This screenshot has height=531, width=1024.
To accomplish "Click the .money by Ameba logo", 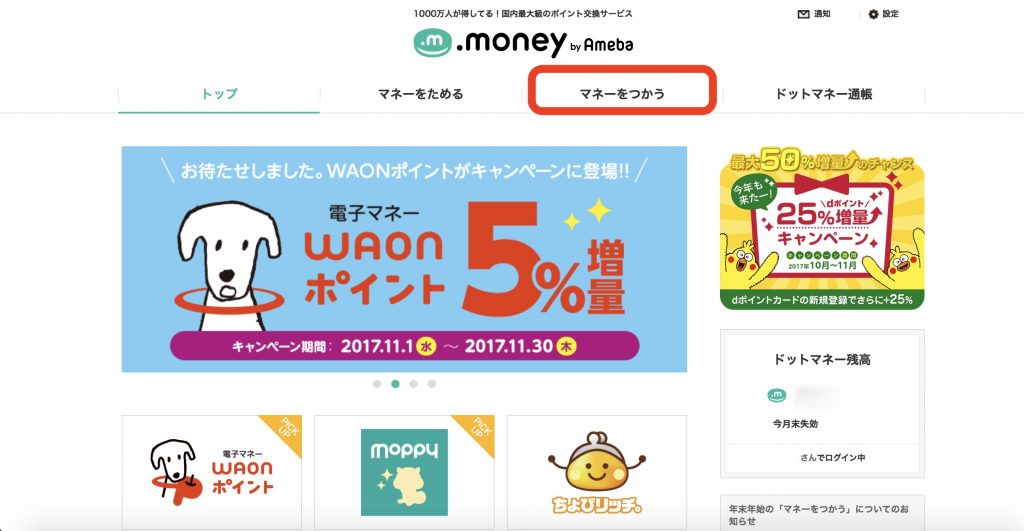I will pyautogui.click(x=523, y=43).
